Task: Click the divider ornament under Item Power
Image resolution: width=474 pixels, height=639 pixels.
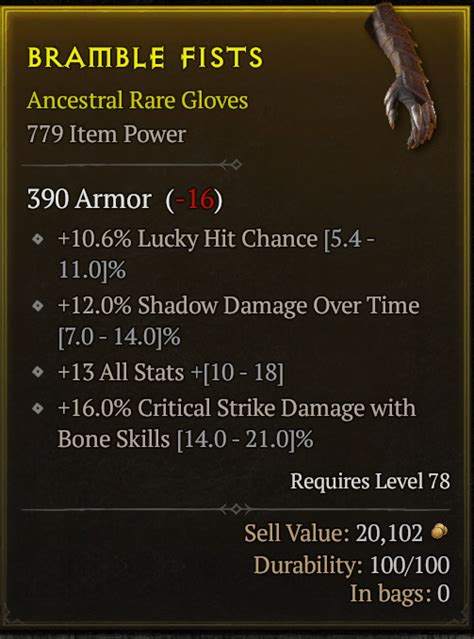Action: point(231,165)
